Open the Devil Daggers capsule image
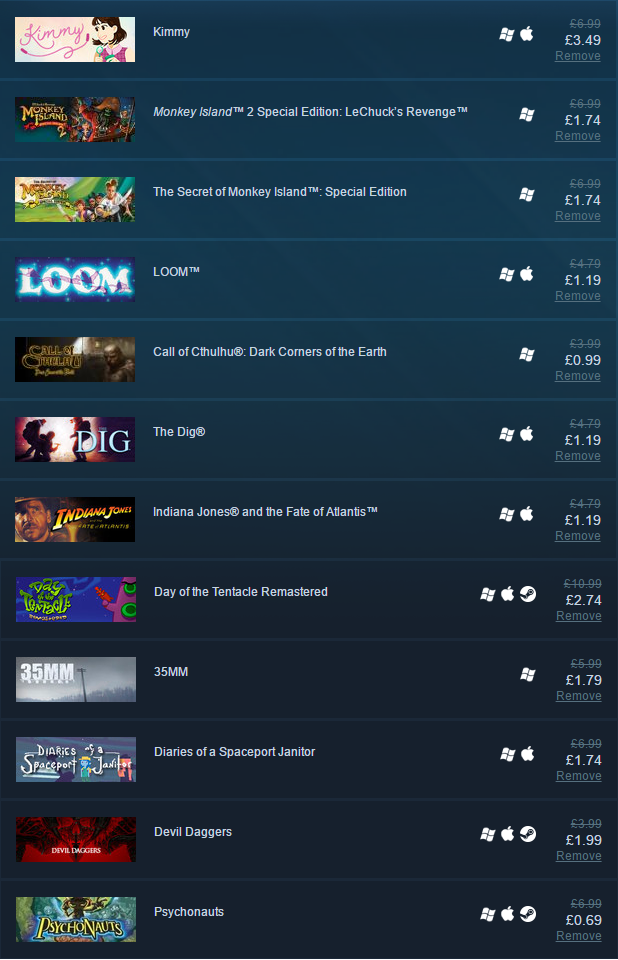This screenshot has height=960, width=618. [76, 839]
